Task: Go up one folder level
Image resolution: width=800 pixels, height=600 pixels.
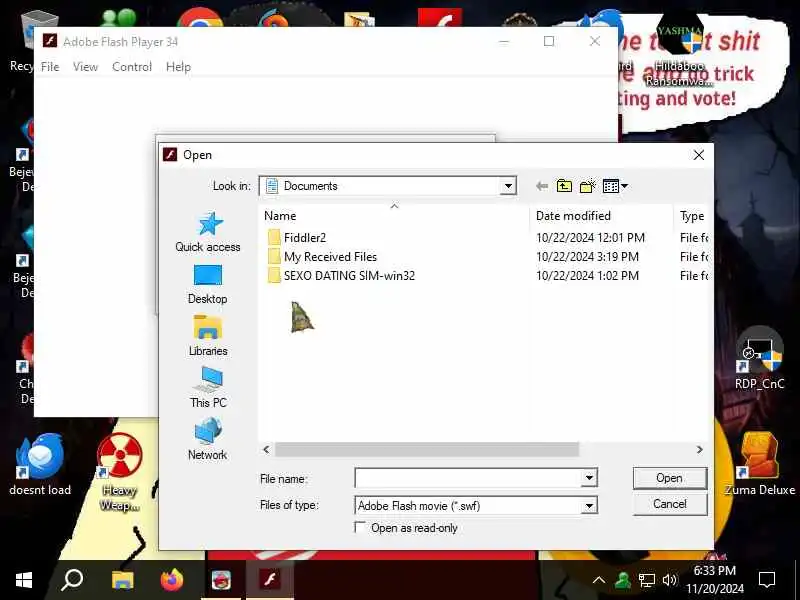Action: click(564, 186)
